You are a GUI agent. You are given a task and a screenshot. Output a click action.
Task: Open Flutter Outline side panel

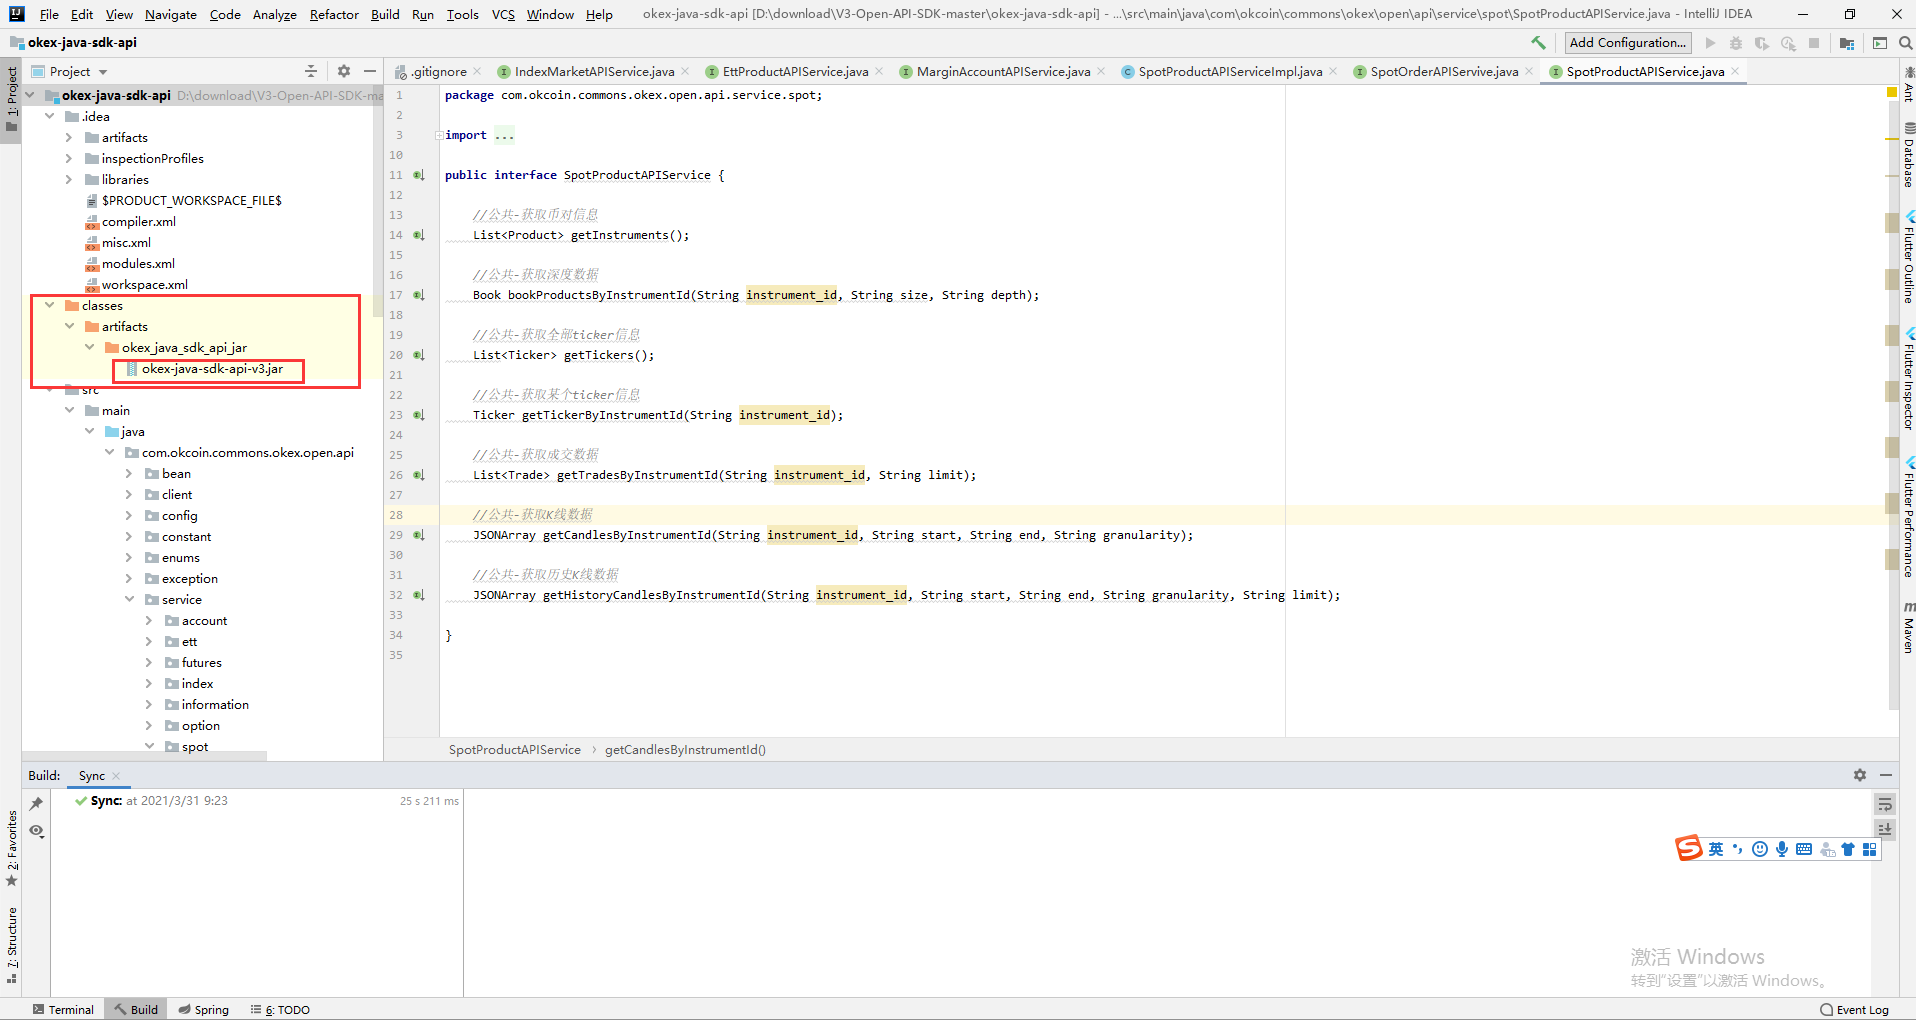click(1908, 258)
